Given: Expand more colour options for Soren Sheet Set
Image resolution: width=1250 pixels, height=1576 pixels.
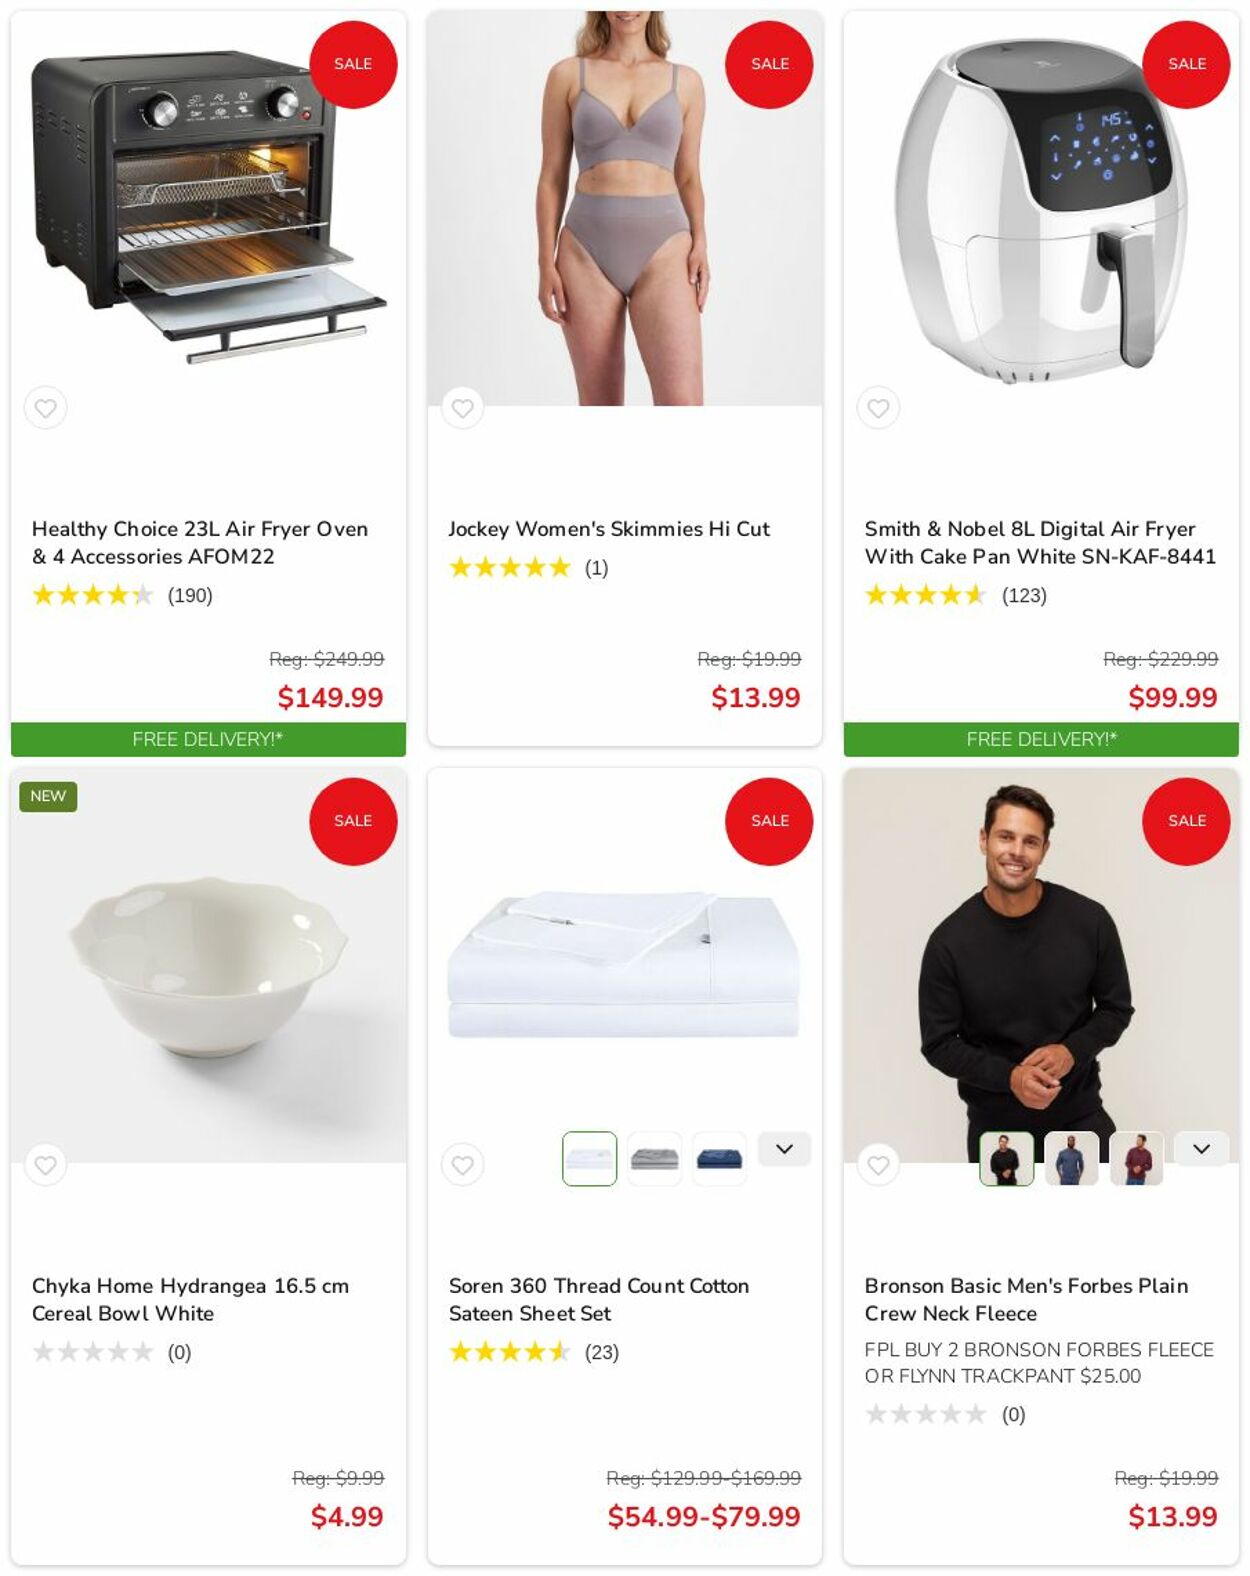Looking at the screenshot, I should pos(784,1149).
